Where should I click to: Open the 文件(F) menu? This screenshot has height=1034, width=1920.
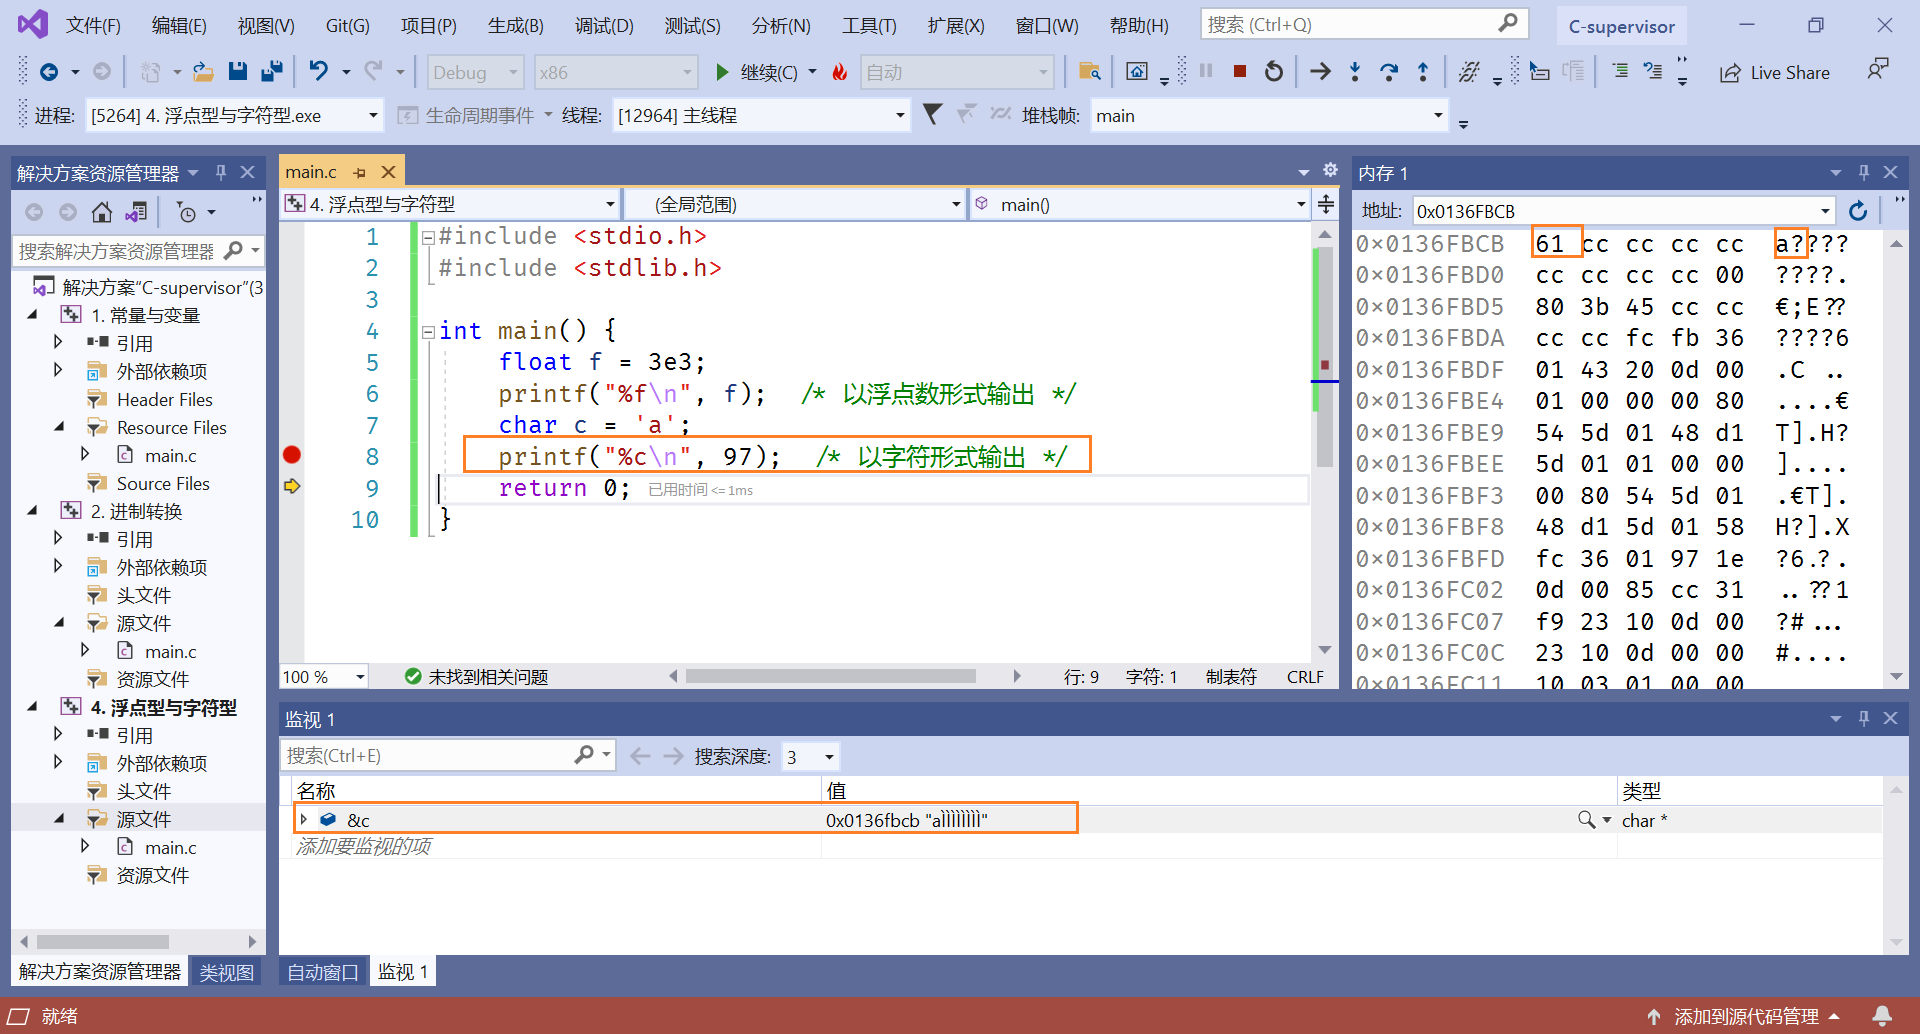[93, 25]
